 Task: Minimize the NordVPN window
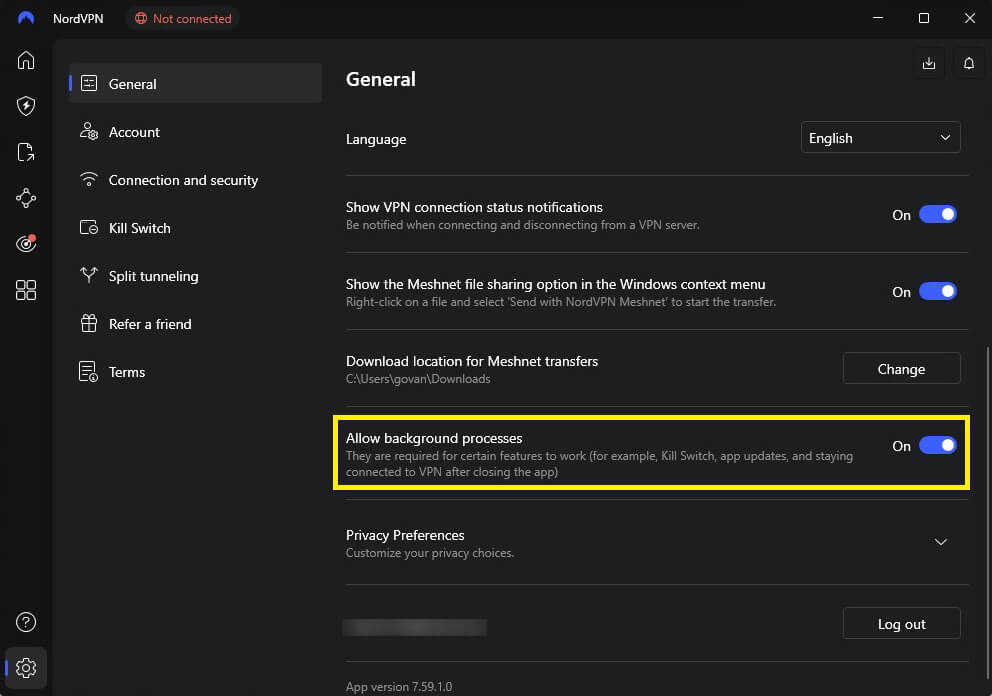[877, 18]
